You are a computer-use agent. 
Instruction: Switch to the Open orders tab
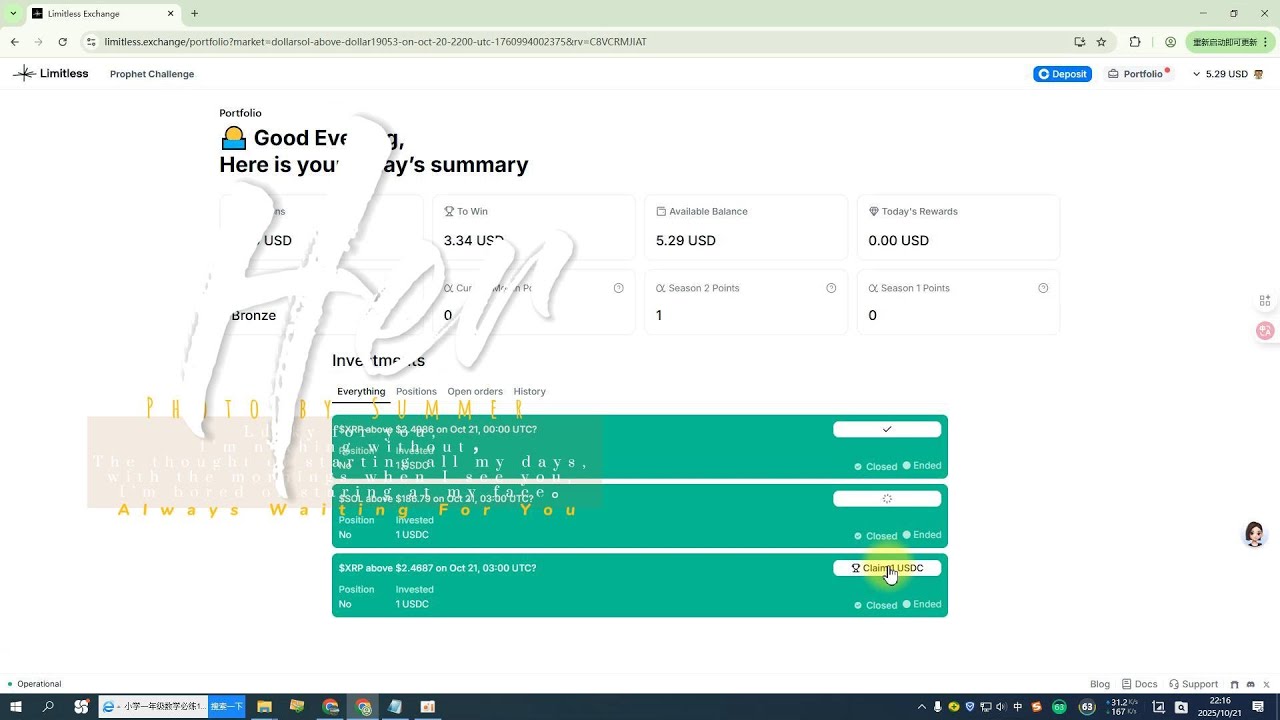(475, 391)
